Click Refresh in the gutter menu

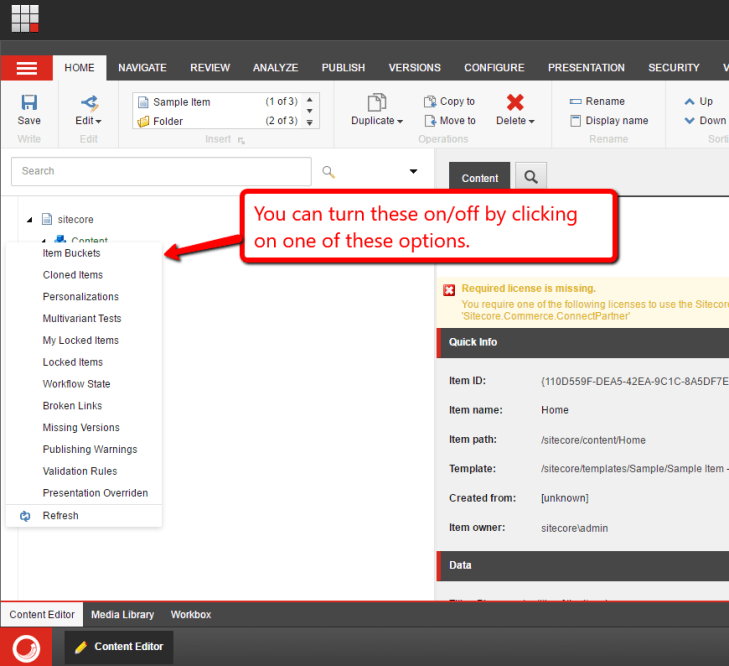pos(84,516)
